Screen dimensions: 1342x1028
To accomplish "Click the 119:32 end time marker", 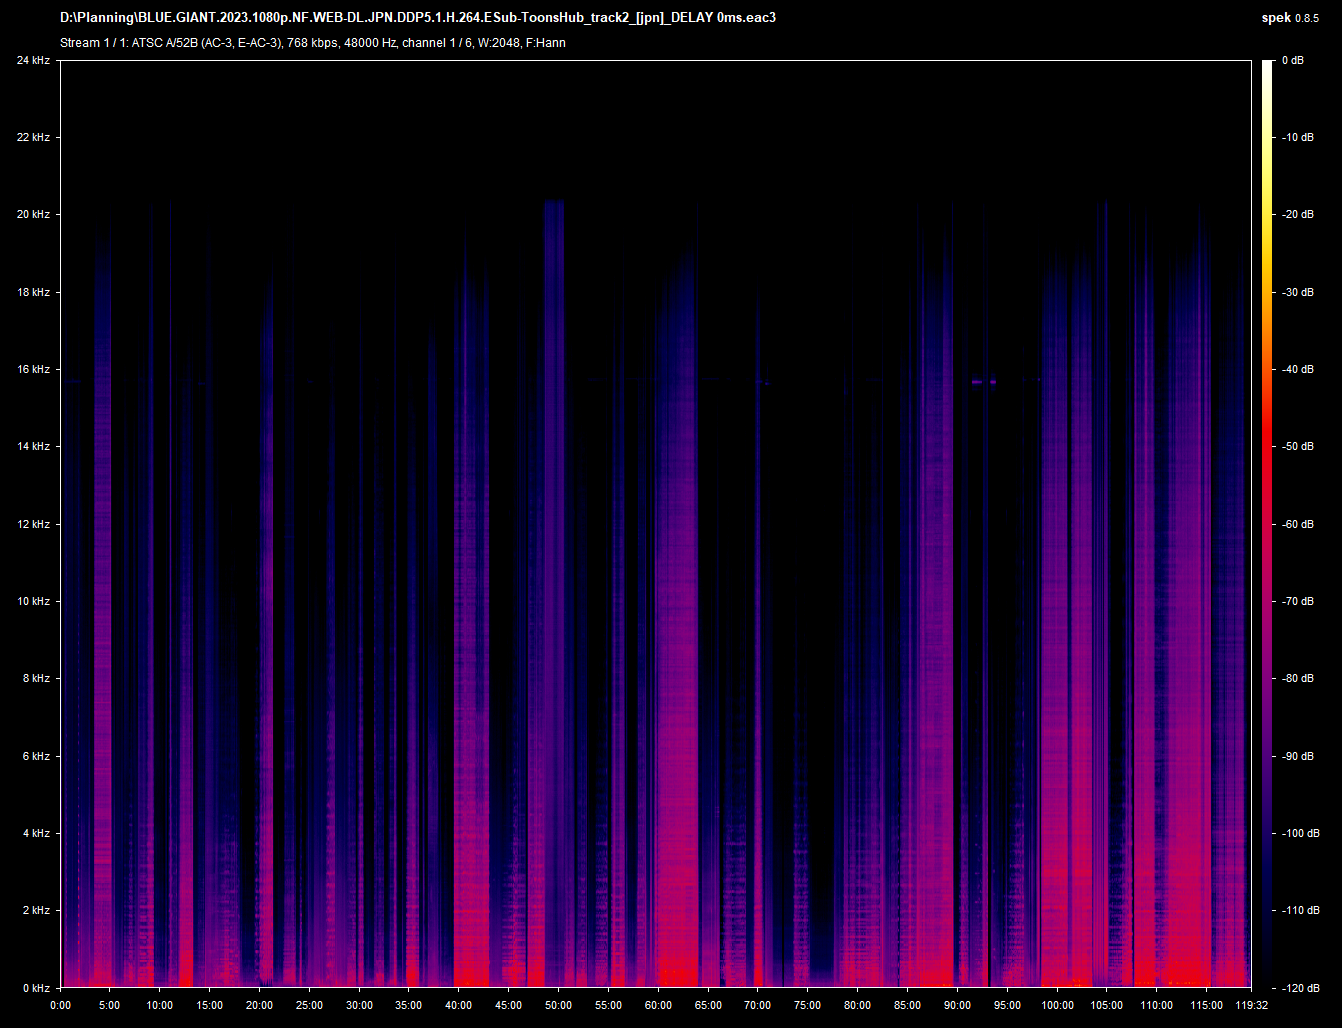I will (1249, 1005).
